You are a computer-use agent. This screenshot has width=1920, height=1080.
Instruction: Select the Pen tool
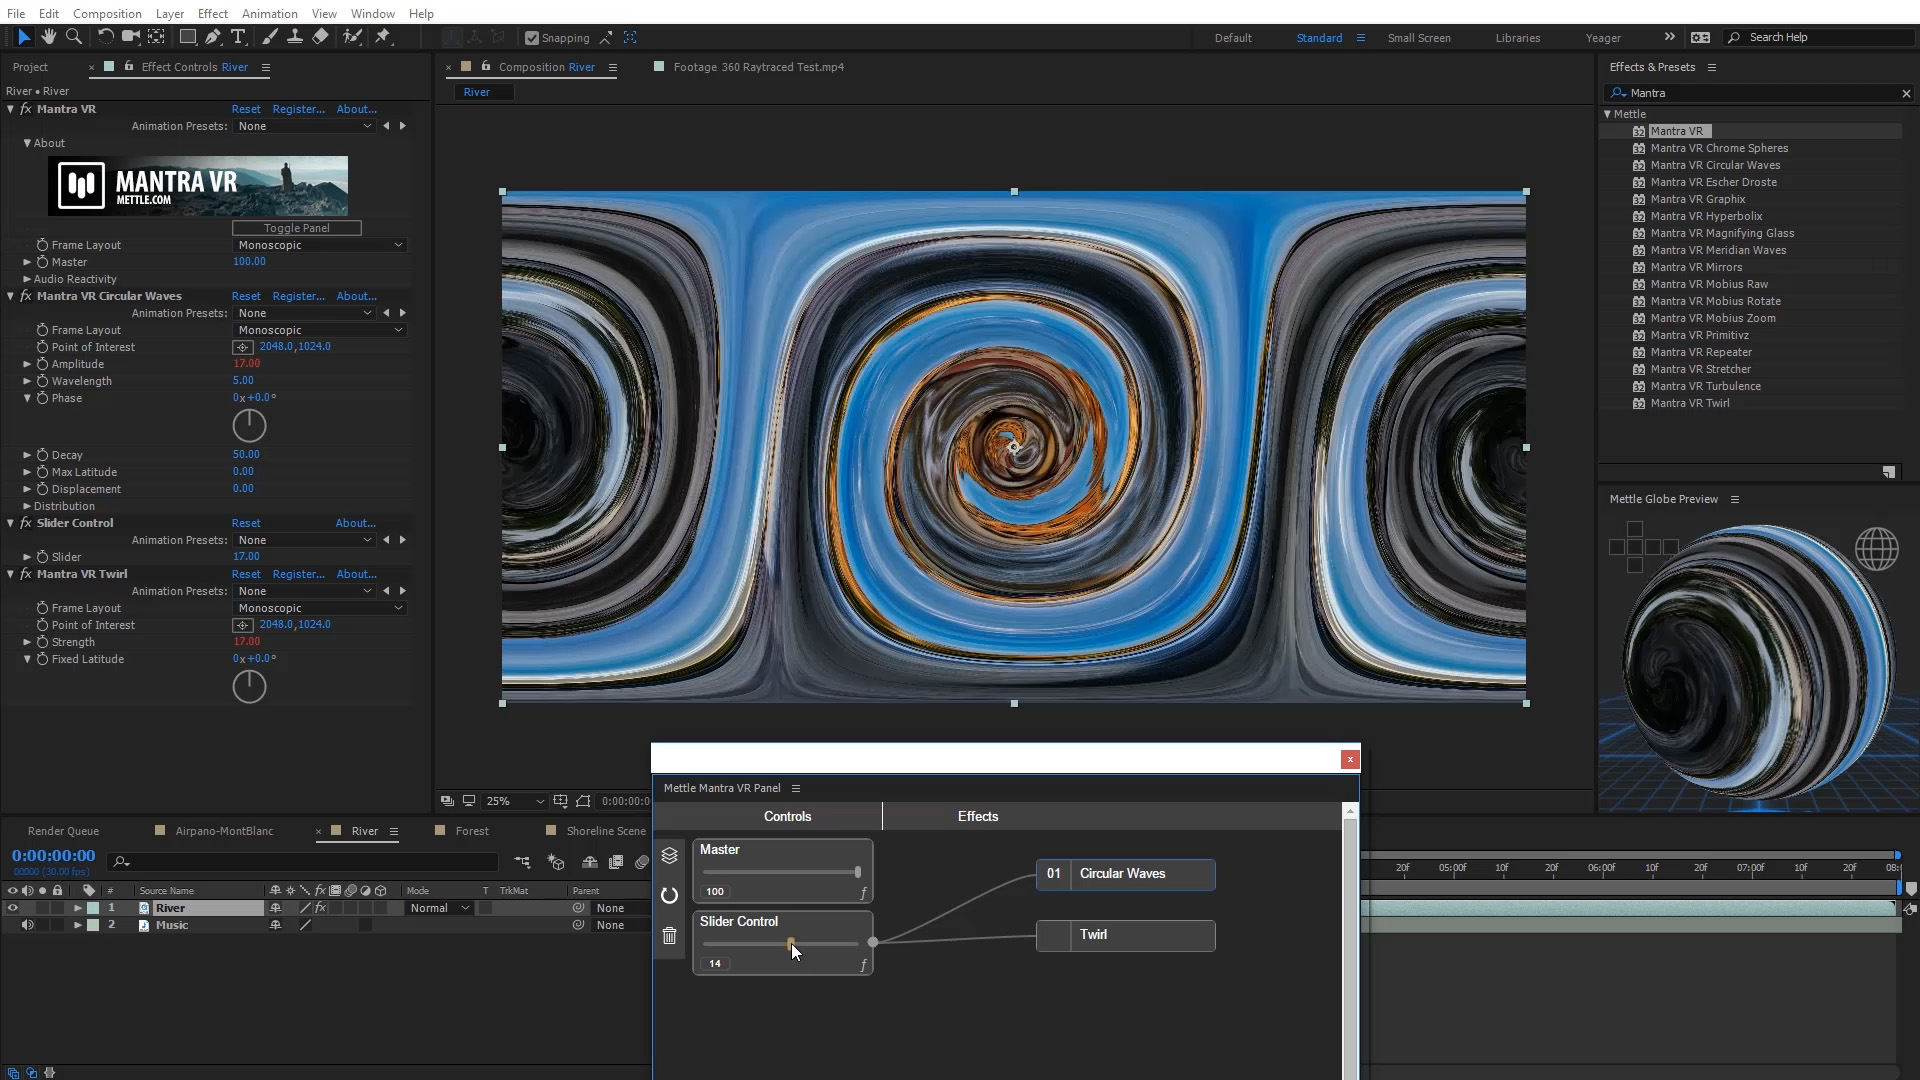coord(212,37)
